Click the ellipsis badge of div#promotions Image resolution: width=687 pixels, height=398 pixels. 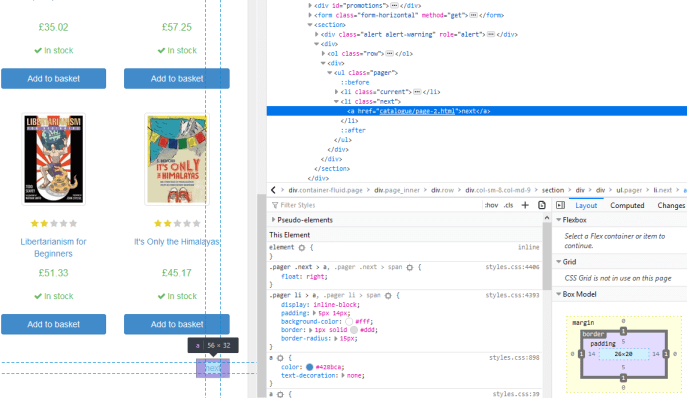[x=394, y=6]
